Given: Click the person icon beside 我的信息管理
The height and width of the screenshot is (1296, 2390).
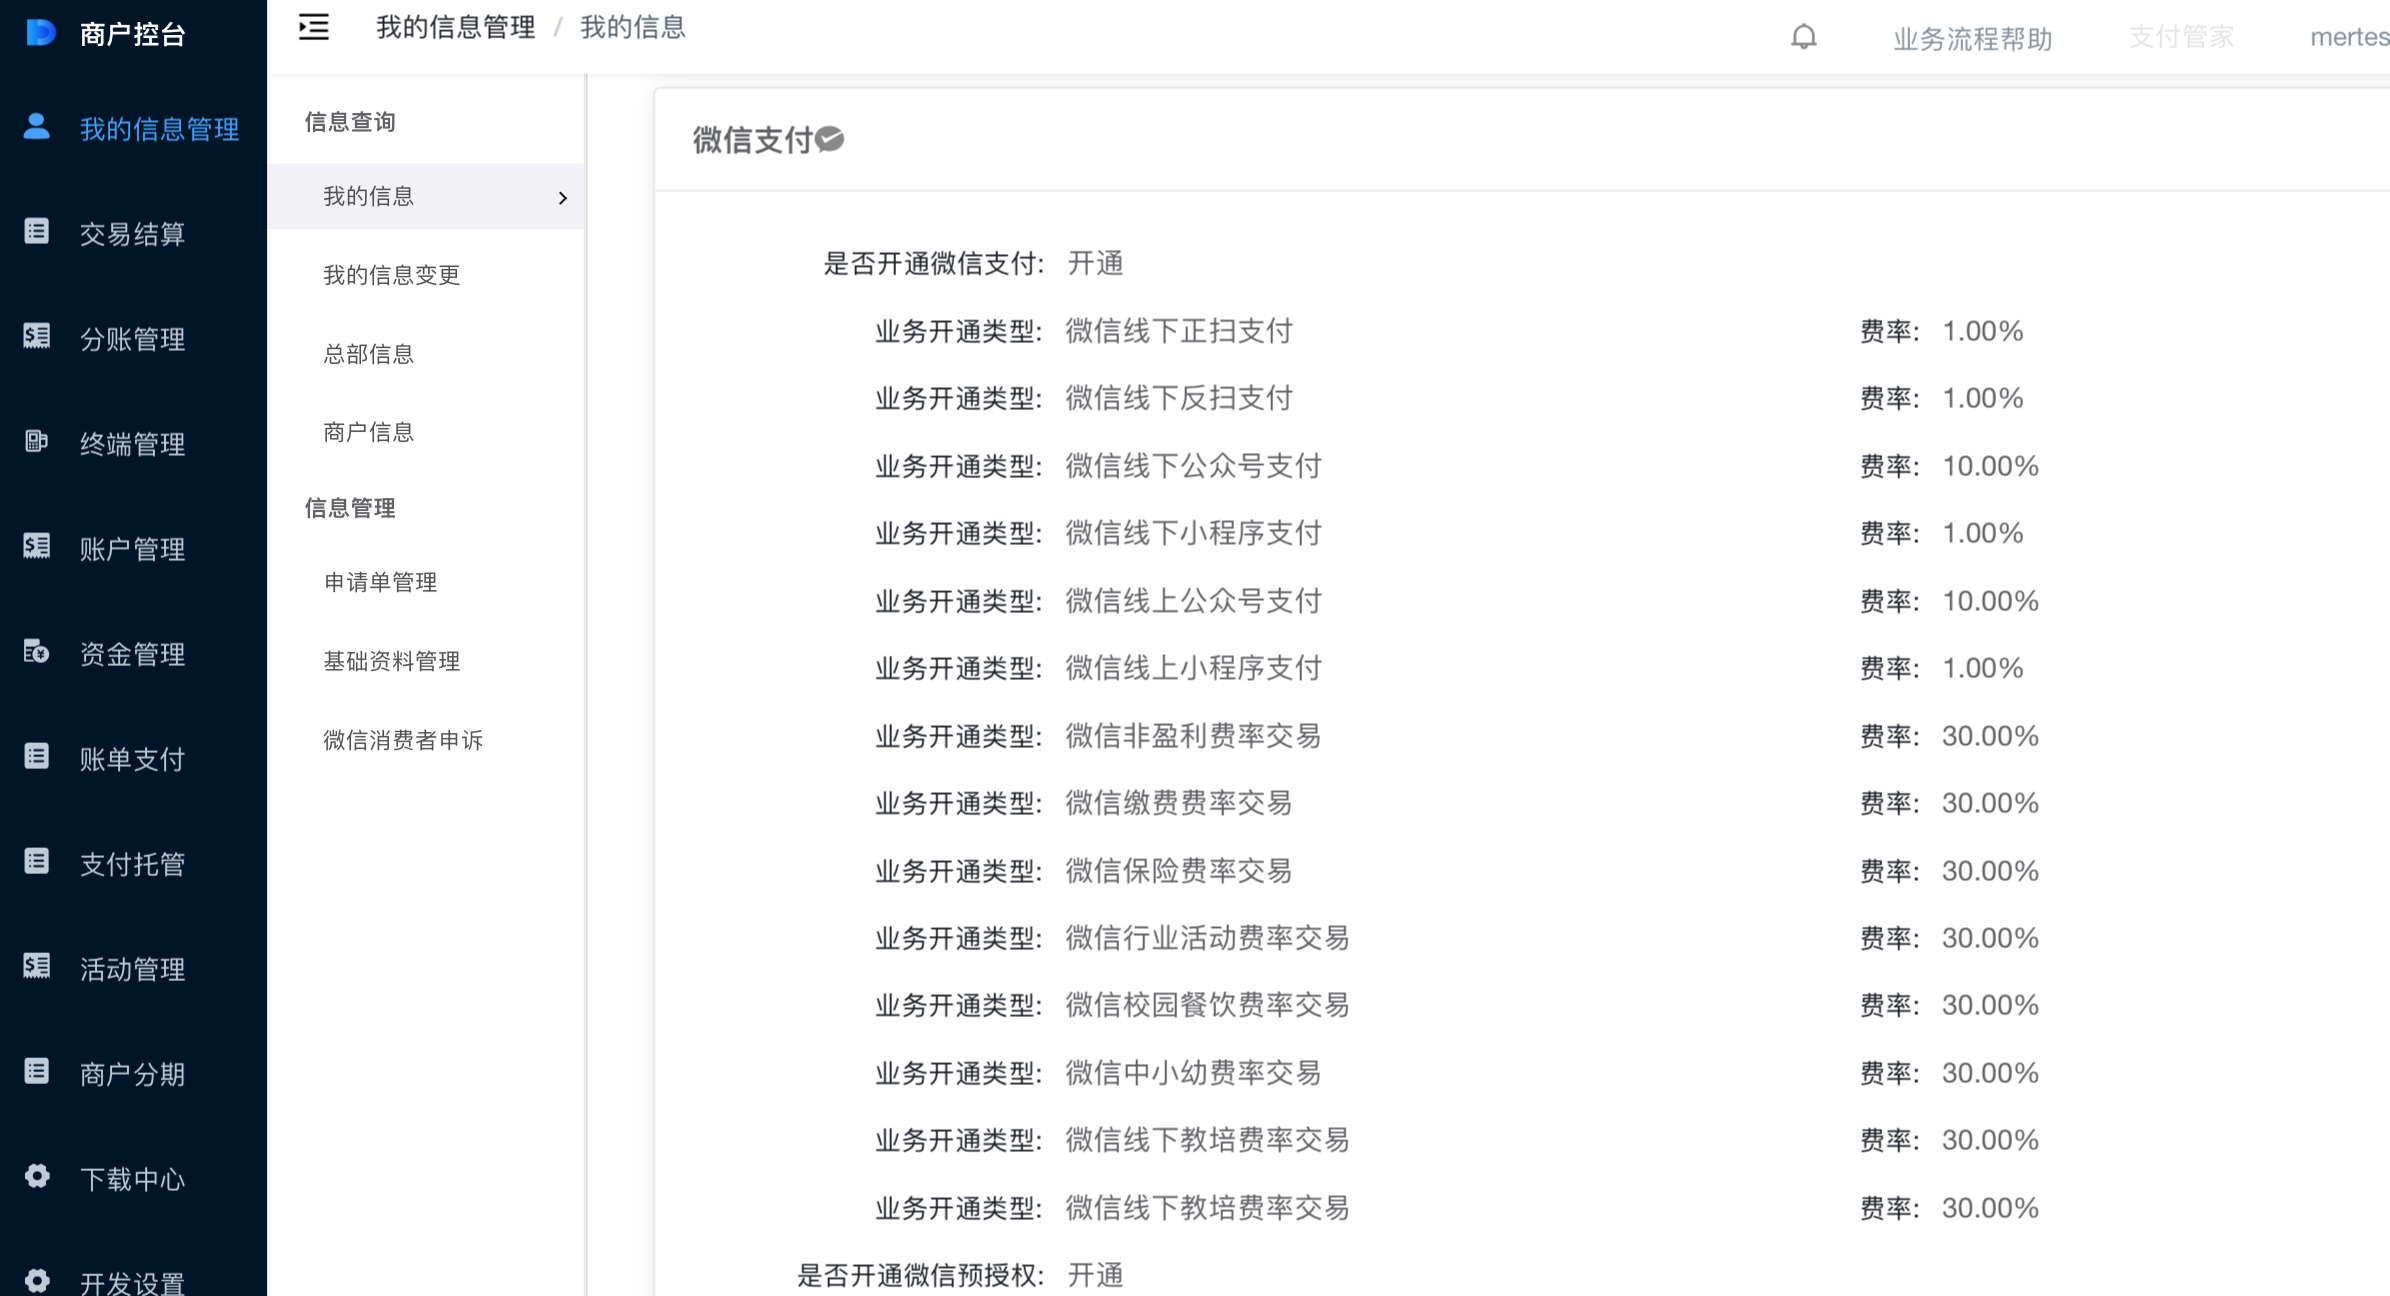Looking at the screenshot, I should (x=37, y=127).
